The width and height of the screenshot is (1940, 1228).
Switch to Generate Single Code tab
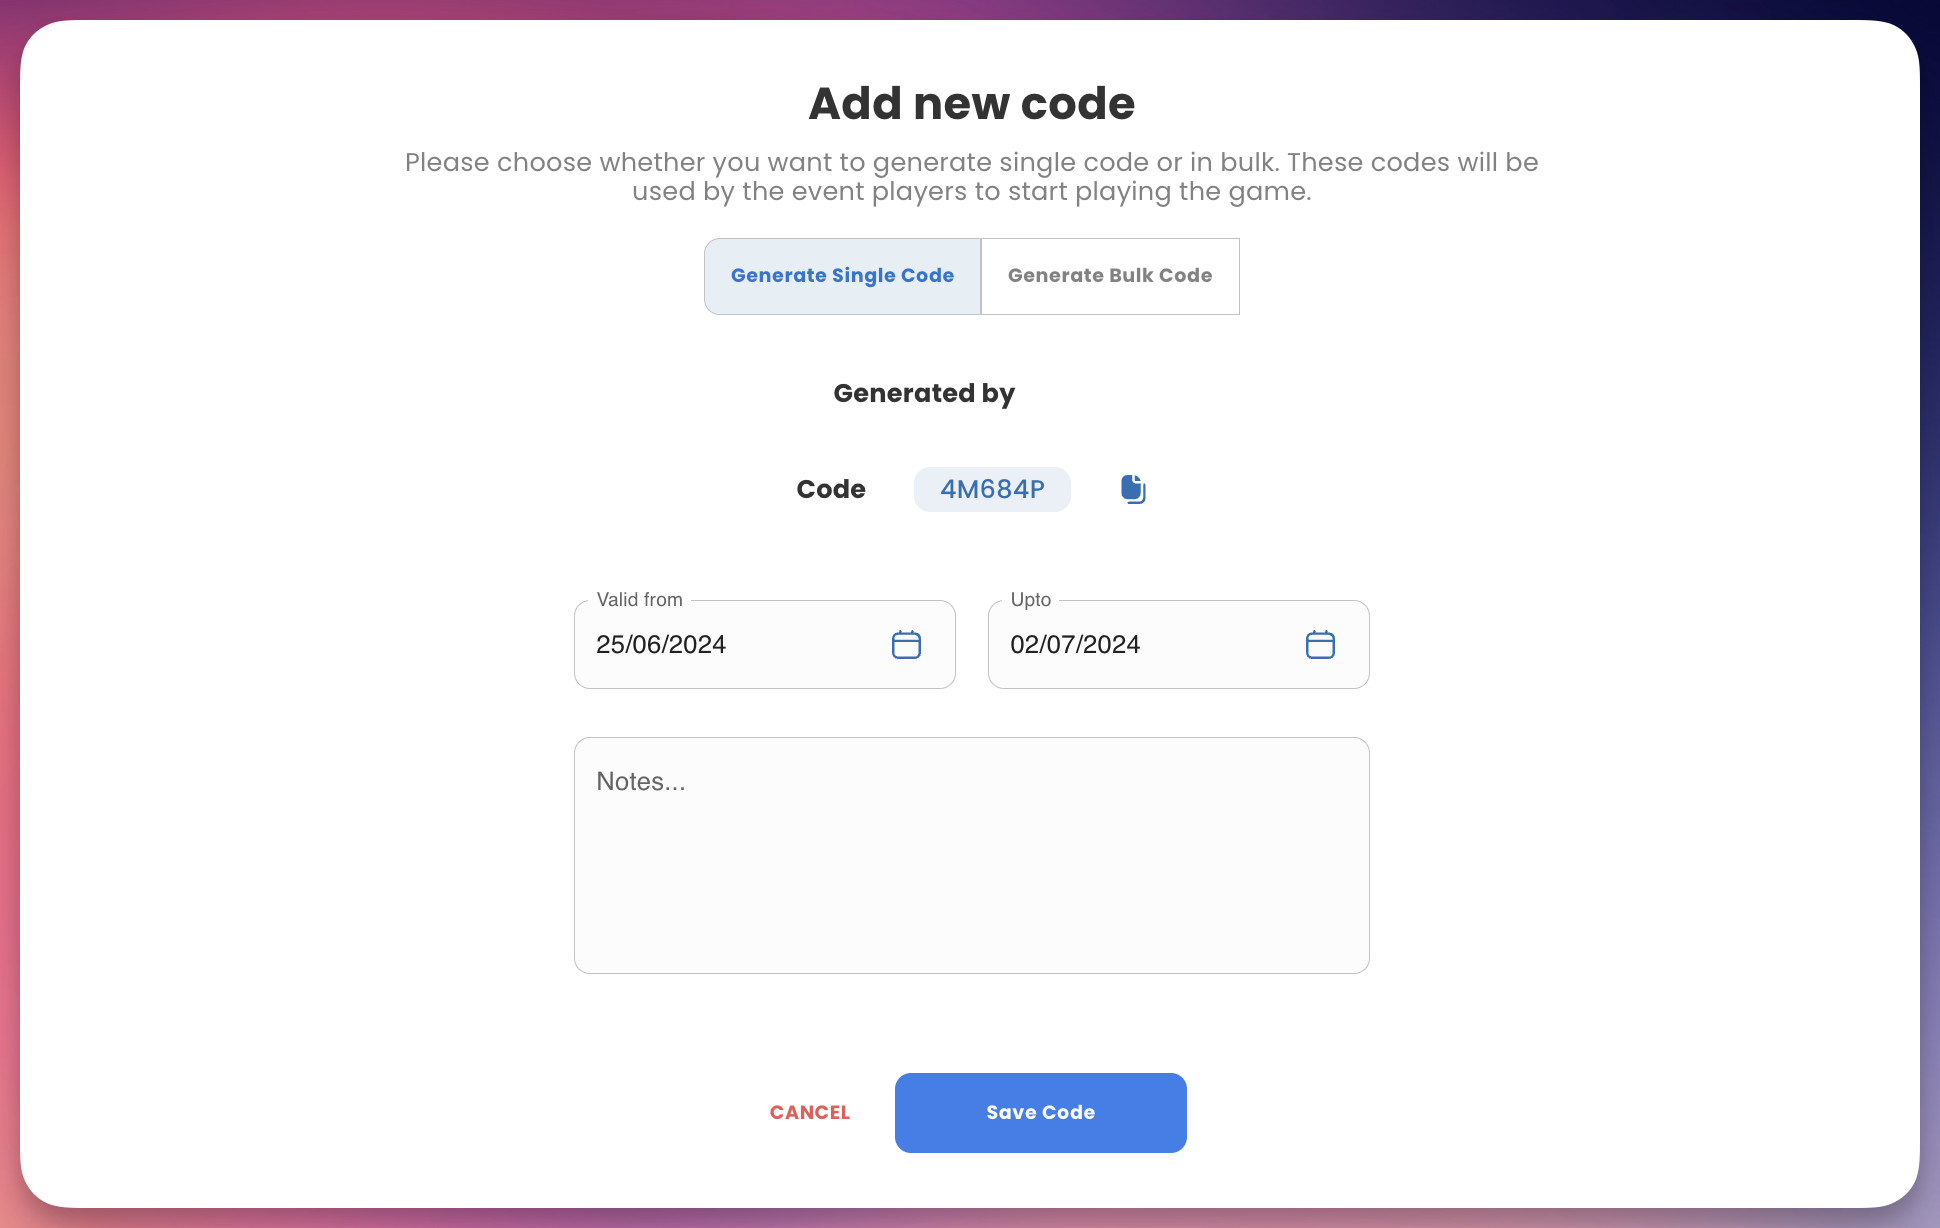click(842, 276)
